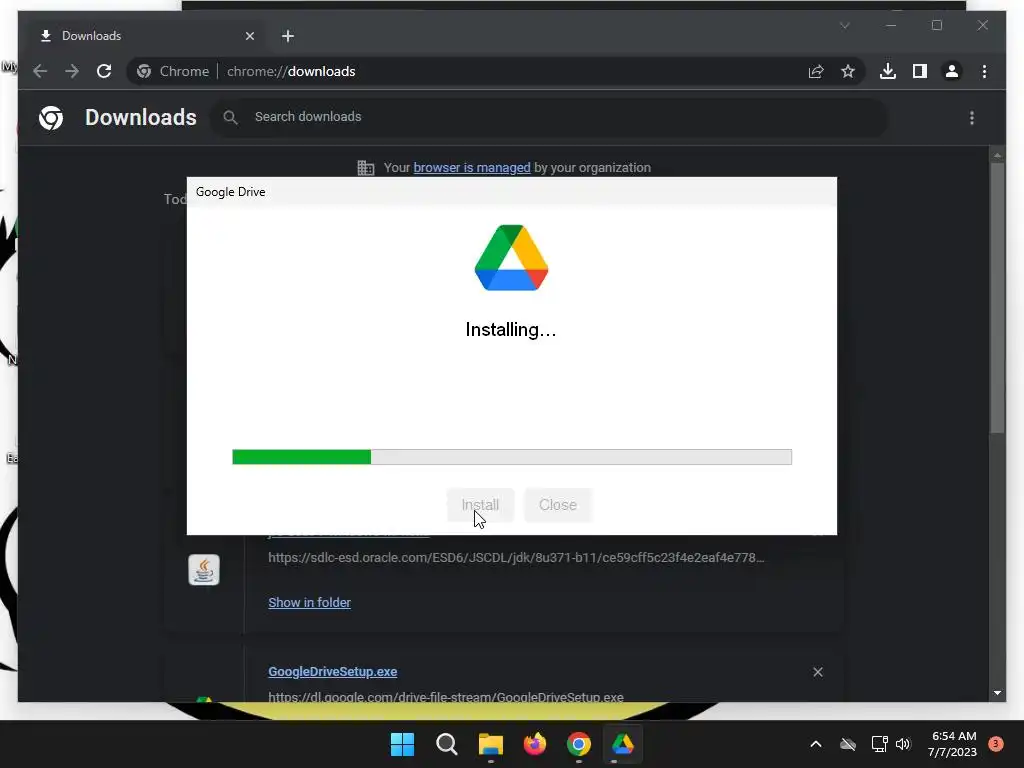Click the scrollbar down arrow
1024x768 pixels.
click(997, 693)
